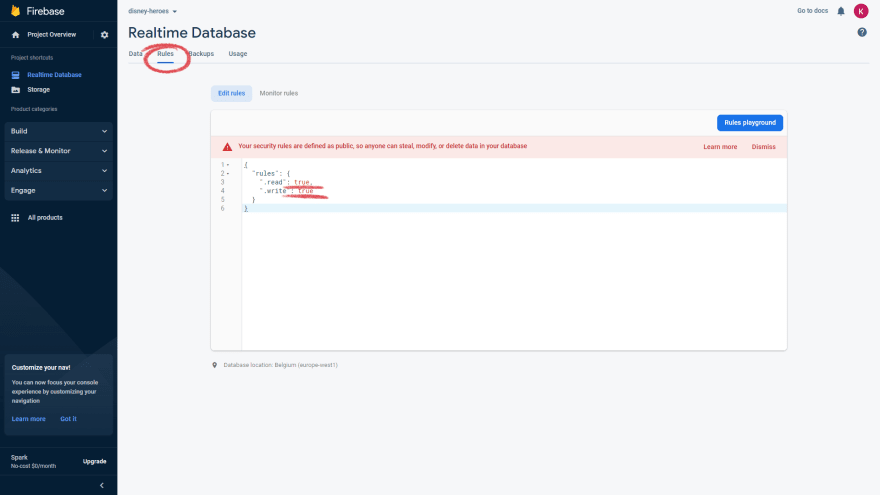Switch to the Data tab
Image resolution: width=880 pixels, height=495 pixels.
click(135, 54)
